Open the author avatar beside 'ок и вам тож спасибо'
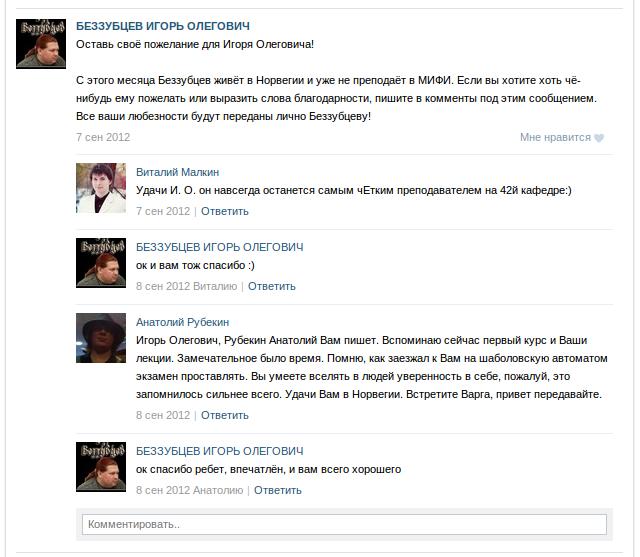The height and width of the screenshot is (557, 640). pyautogui.click(x=101, y=263)
